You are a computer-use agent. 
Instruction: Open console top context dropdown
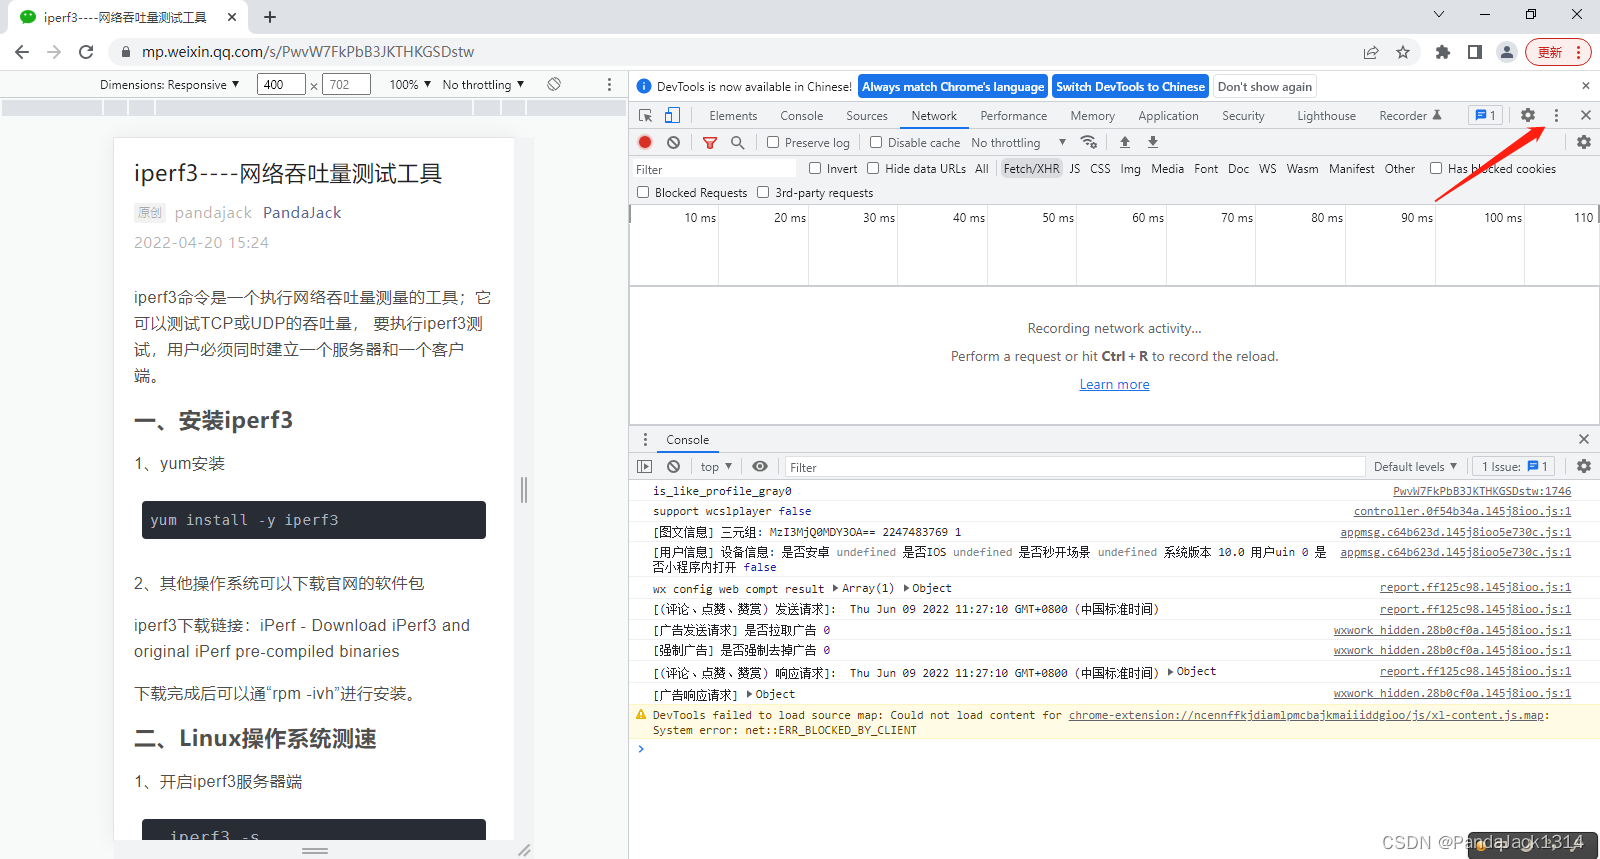click(716, 467)
